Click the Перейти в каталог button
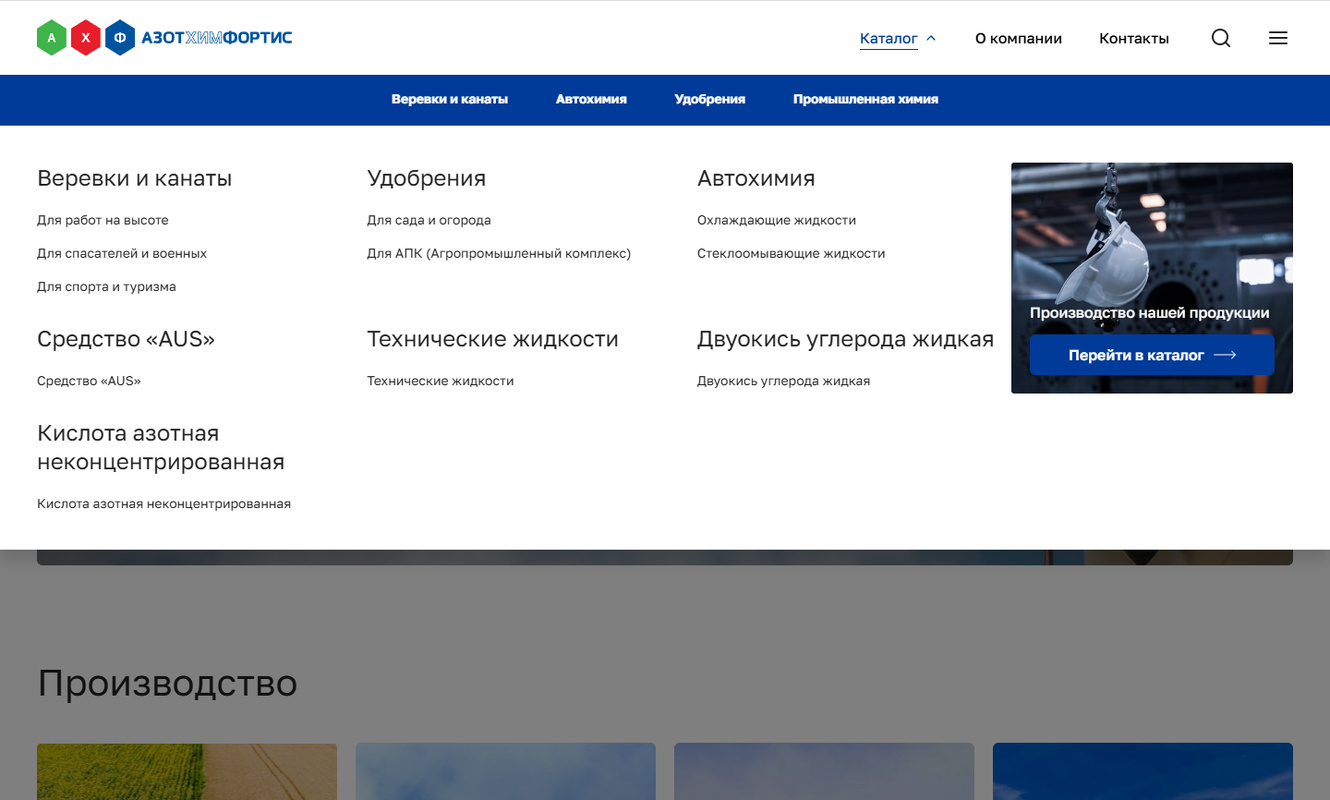This screenshot has width=1330, height=800. [x=1152, y=355]
